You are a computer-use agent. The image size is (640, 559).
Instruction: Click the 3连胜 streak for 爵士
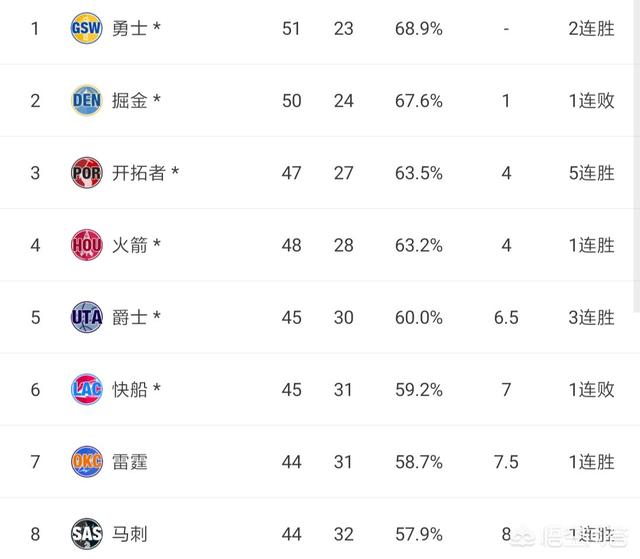[x=591, y=317]
